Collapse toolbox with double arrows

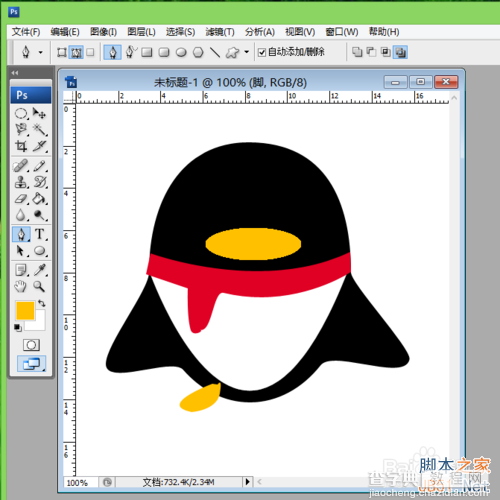15,73
